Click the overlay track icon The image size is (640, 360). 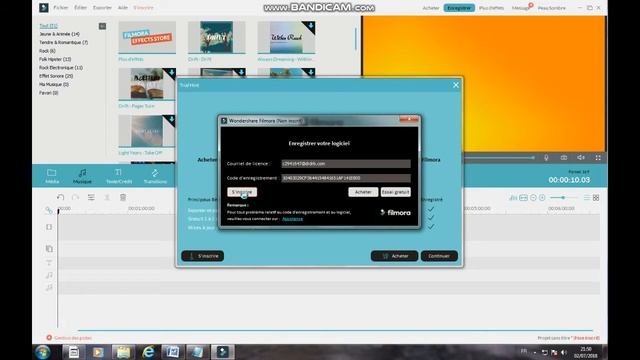click(49, 249)
